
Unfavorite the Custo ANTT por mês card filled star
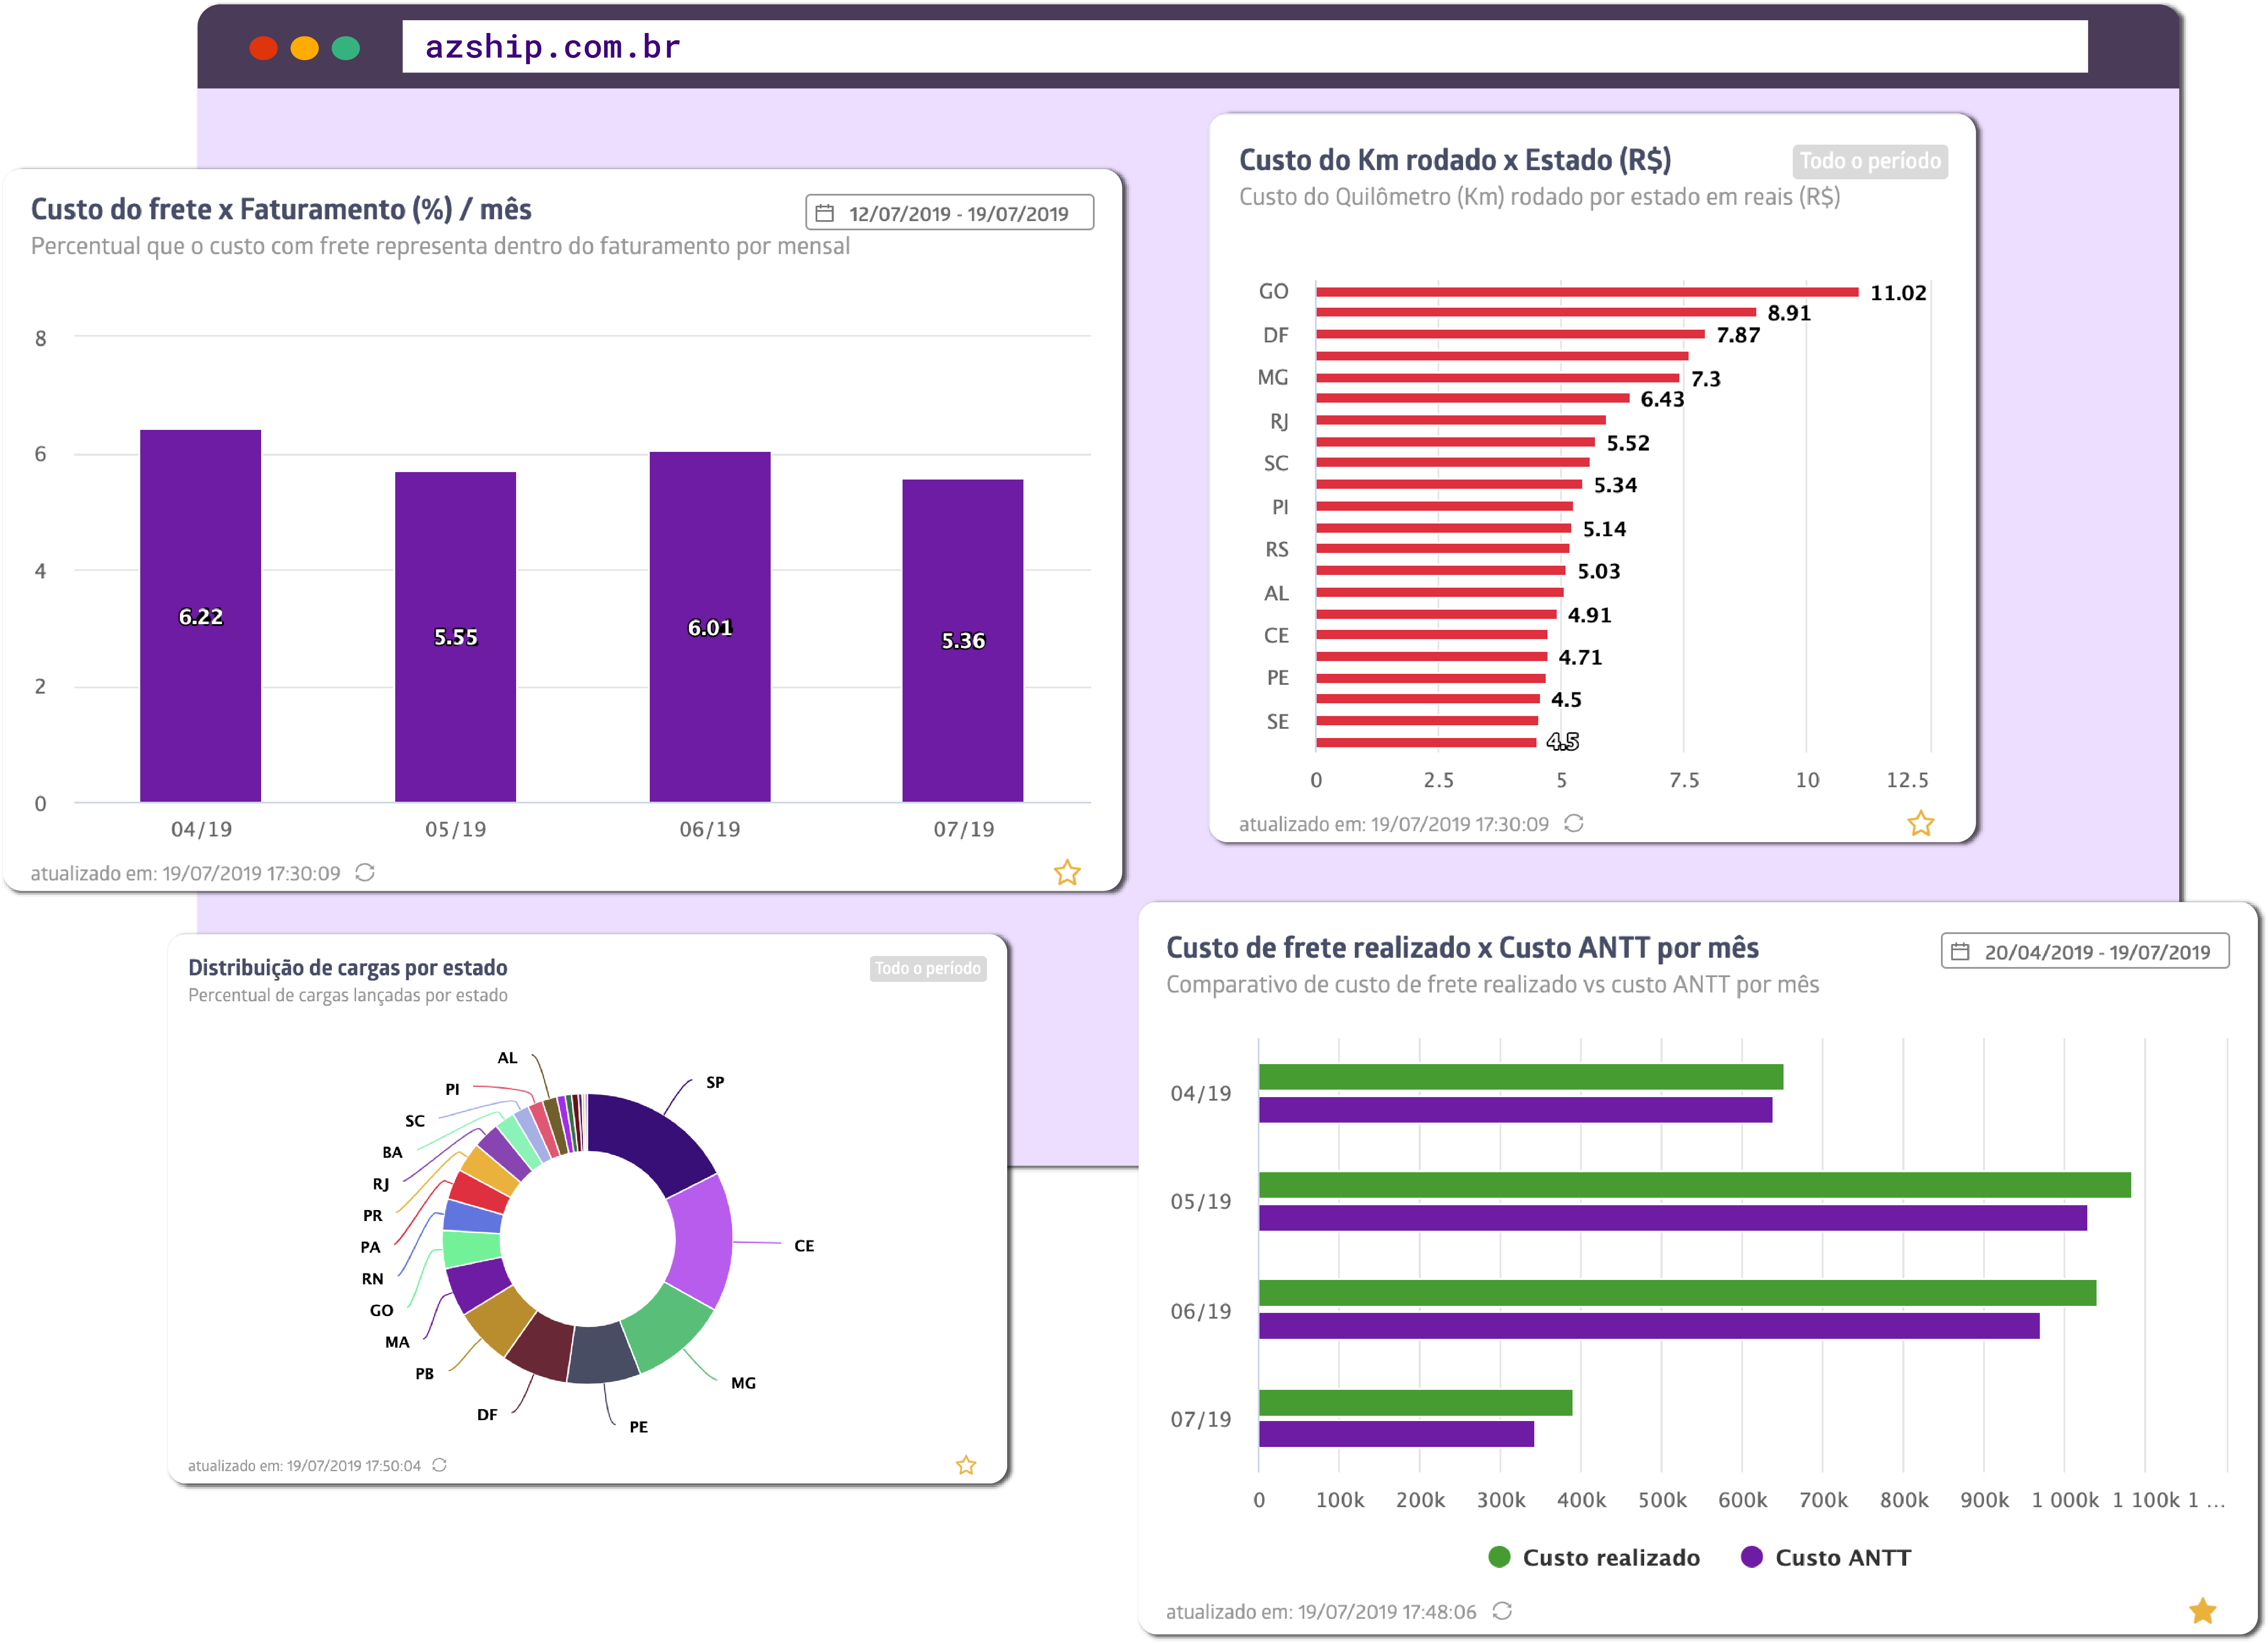2202,1611
